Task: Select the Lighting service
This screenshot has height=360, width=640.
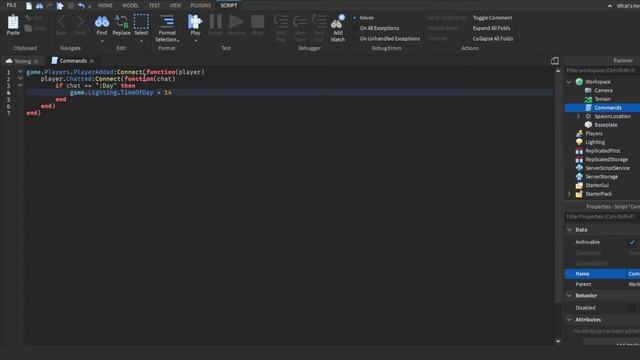Action: click(595, 142)
